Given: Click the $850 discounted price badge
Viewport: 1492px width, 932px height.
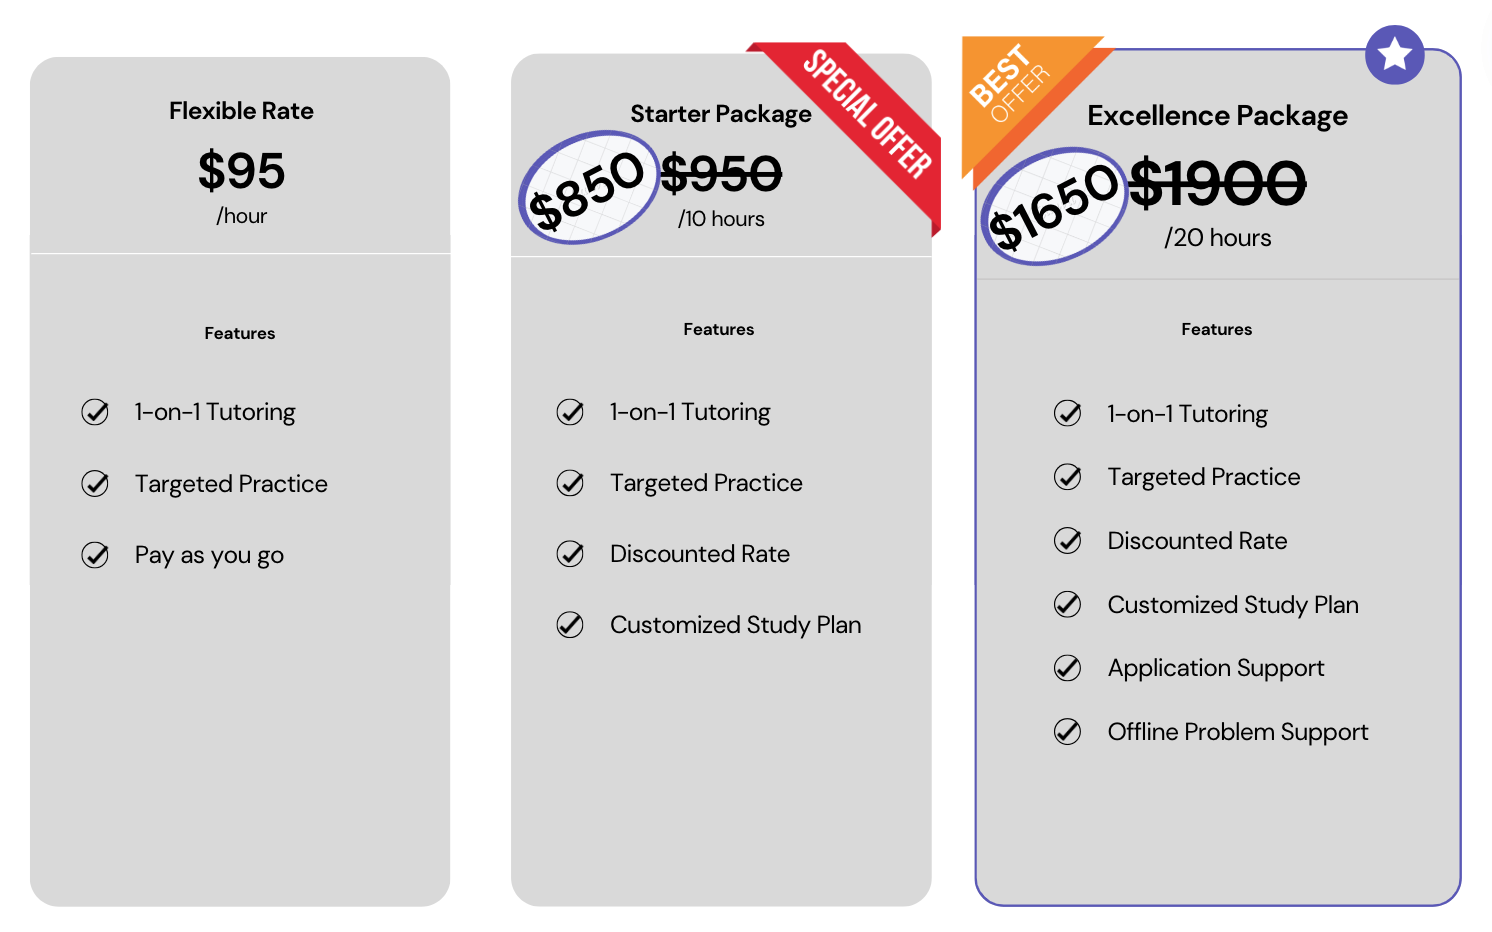Looking at the screenshot, I should 588,188.
